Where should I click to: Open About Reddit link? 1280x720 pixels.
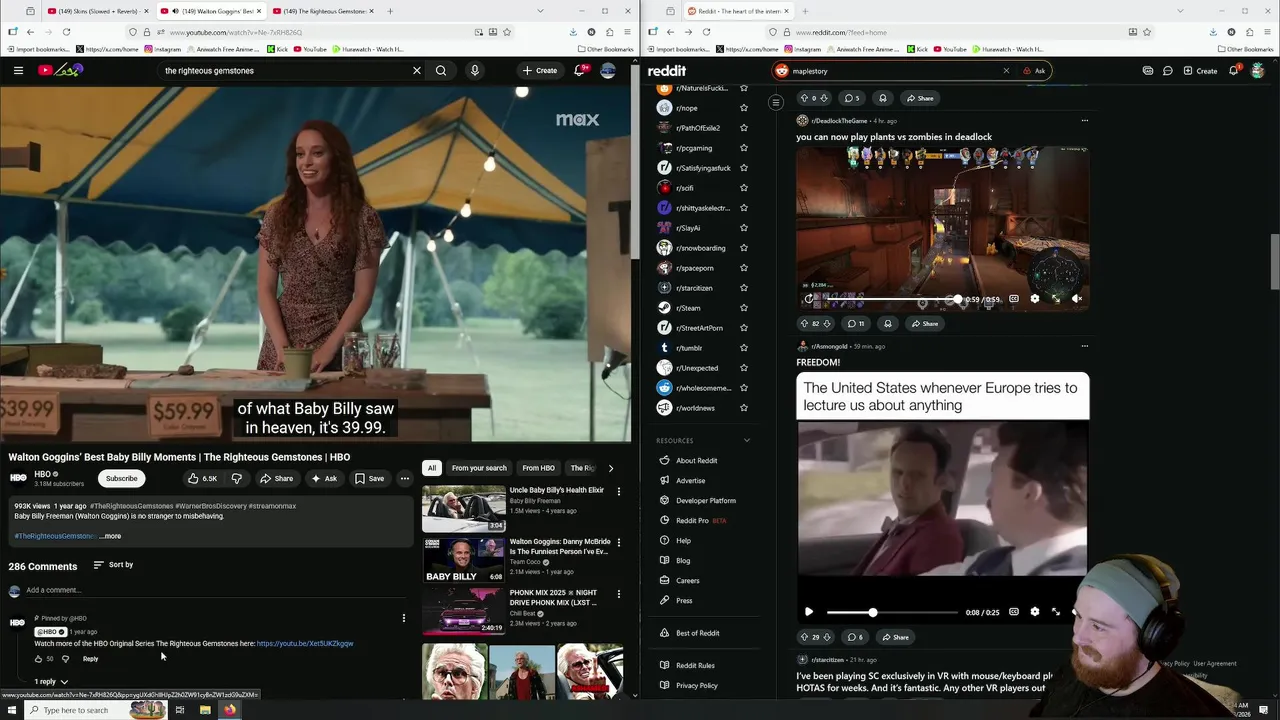click(x=696, y=461)
